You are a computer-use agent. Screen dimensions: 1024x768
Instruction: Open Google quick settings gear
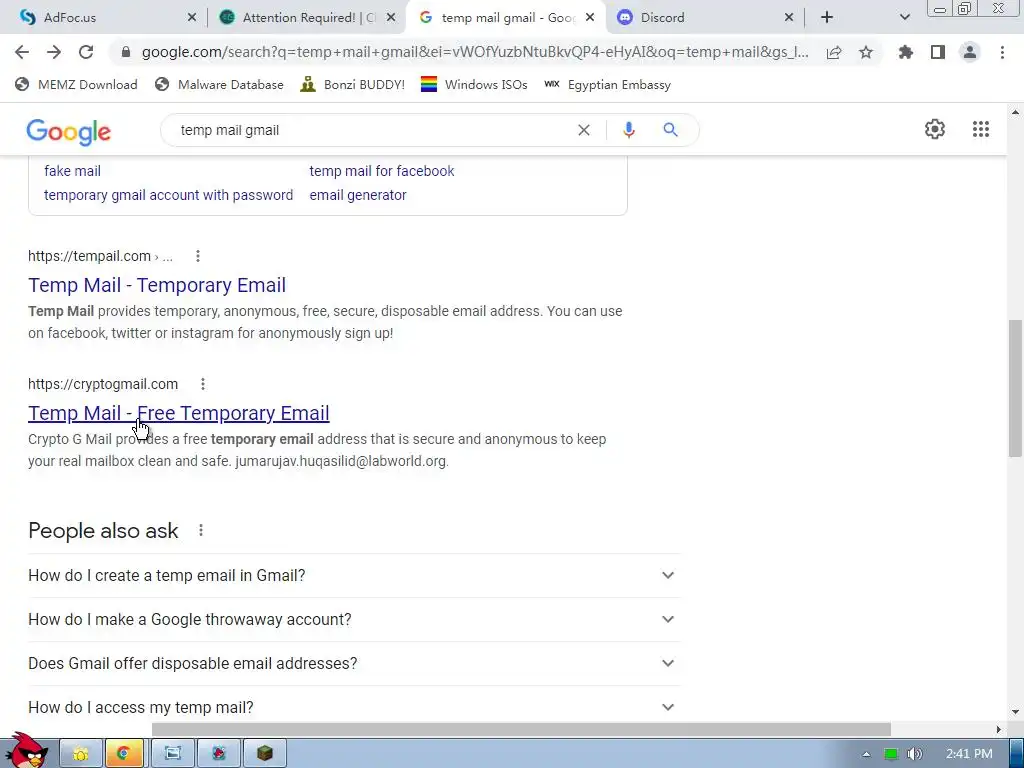(x=935, y=129)
